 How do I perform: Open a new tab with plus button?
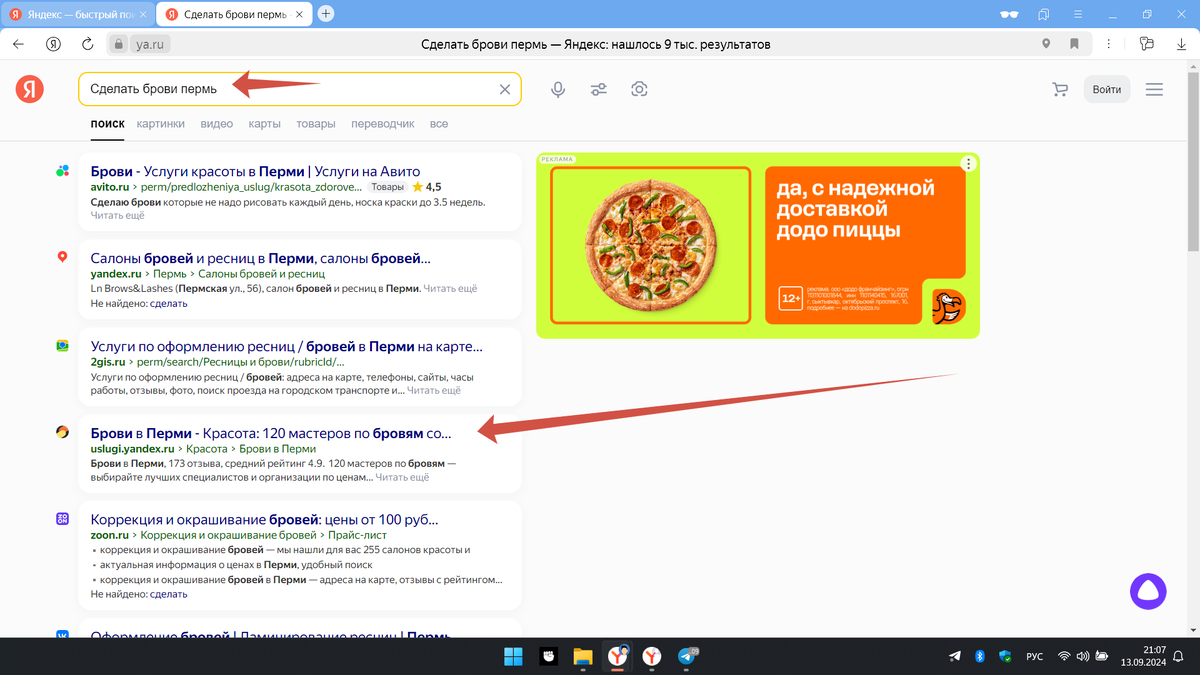(x=326, y=14)
